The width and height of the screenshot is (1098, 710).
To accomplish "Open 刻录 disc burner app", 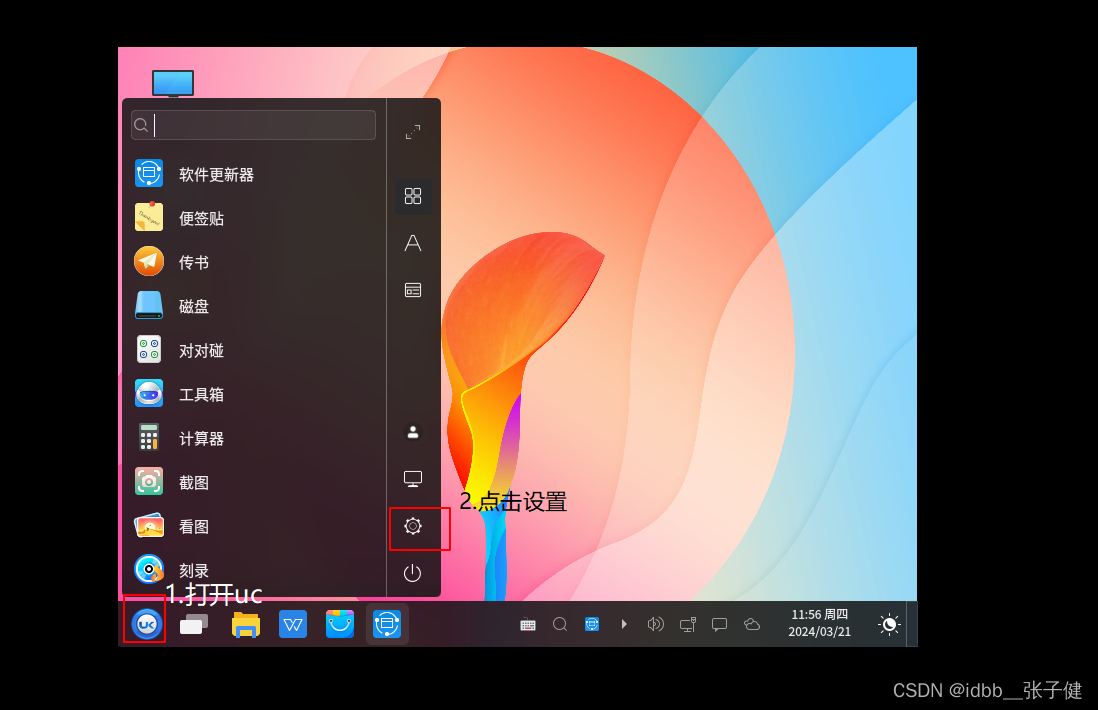I will pyautogui.click(x=255, y=571).
